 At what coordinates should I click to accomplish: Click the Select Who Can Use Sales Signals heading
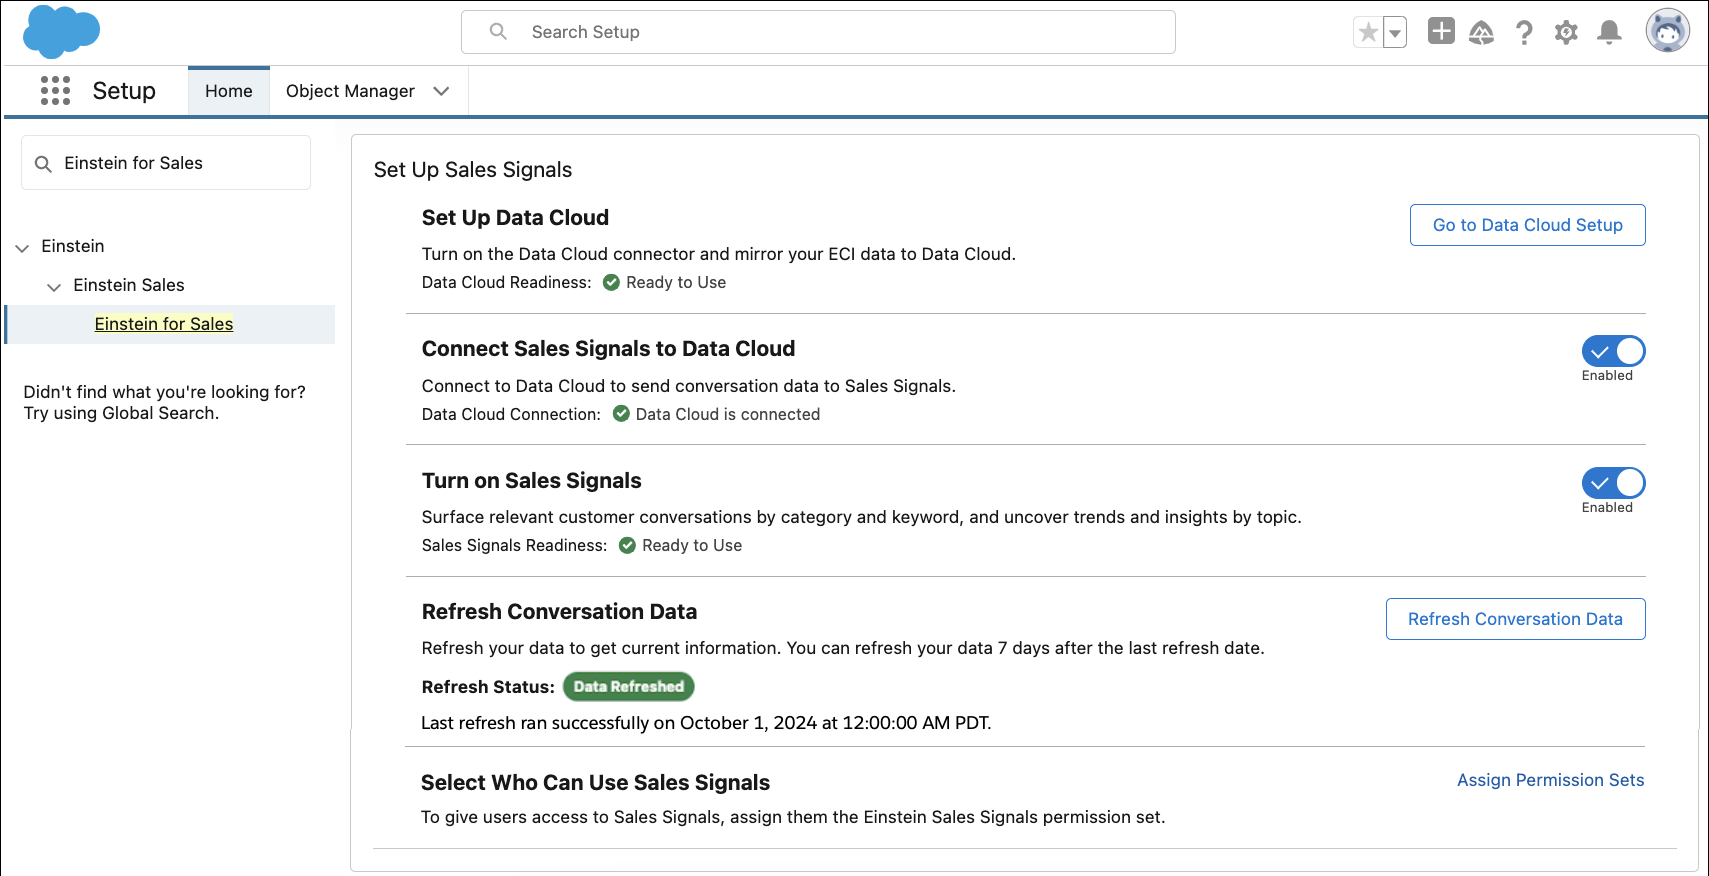point(595,783)
